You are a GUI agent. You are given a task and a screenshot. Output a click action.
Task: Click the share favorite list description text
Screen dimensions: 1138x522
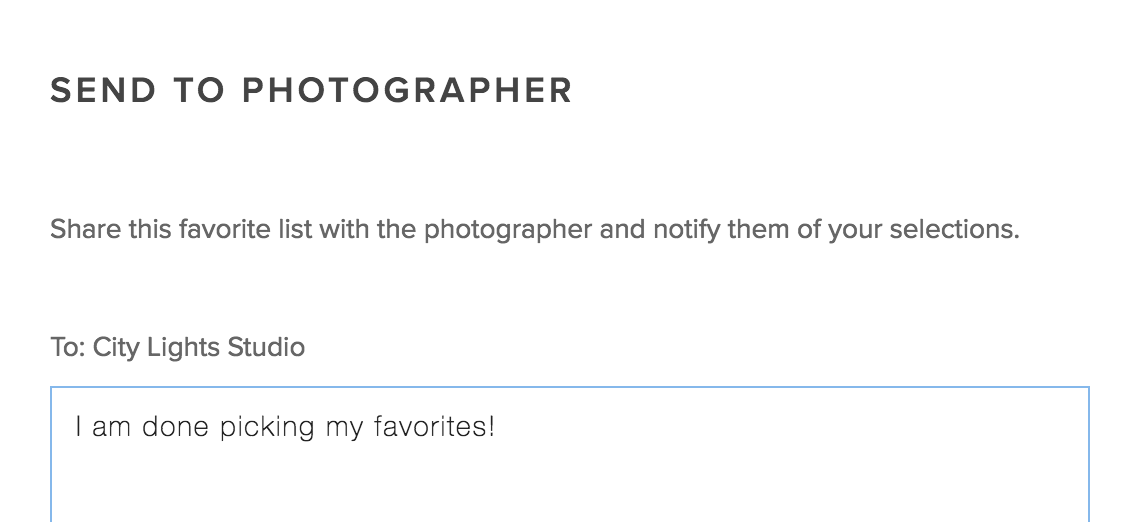534,230
